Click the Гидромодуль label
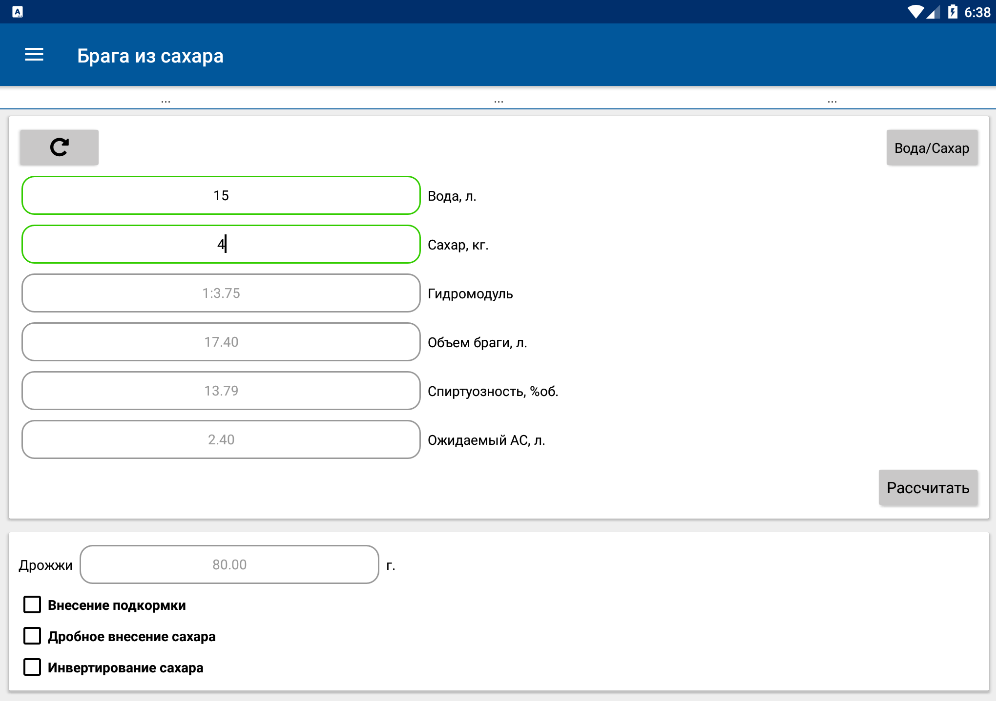The image size is (996, 701). click(470, 294)
